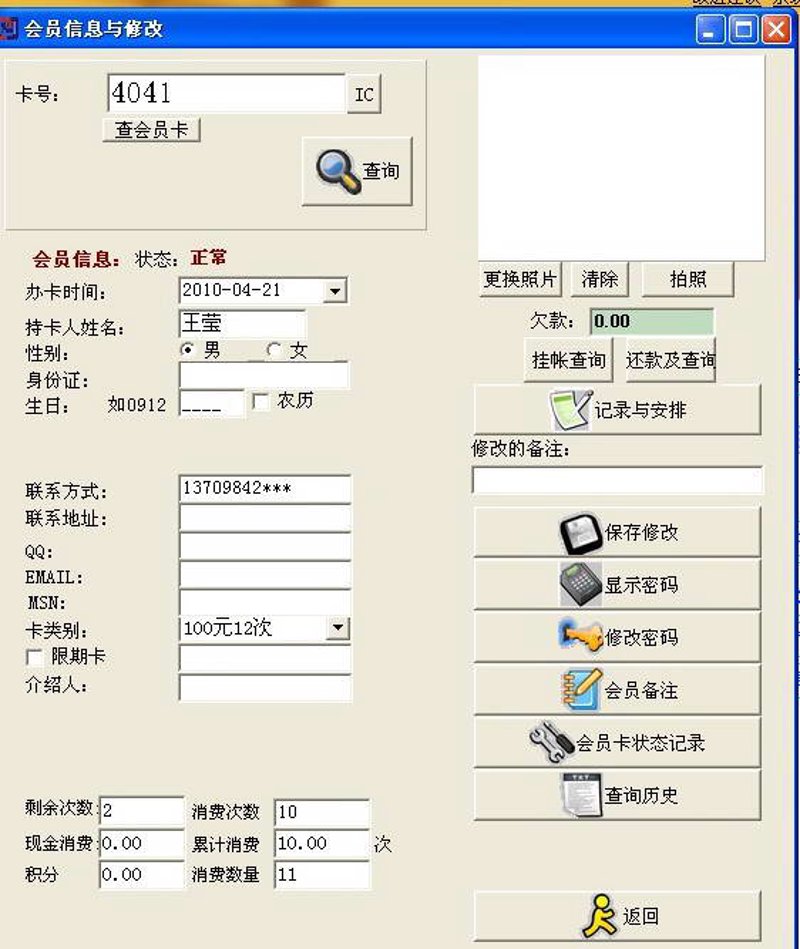Click the 挂帐查询 button

(568, 361)
